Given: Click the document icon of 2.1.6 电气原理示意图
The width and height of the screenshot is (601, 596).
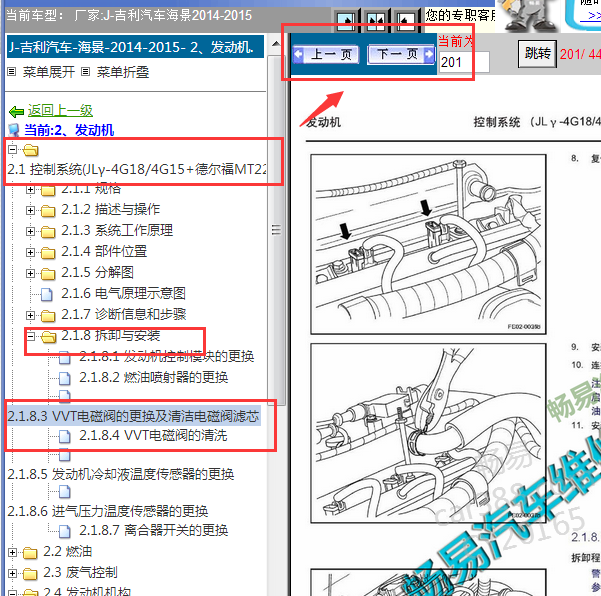Looking at the screenshot, I should click(x=47, y=294).
